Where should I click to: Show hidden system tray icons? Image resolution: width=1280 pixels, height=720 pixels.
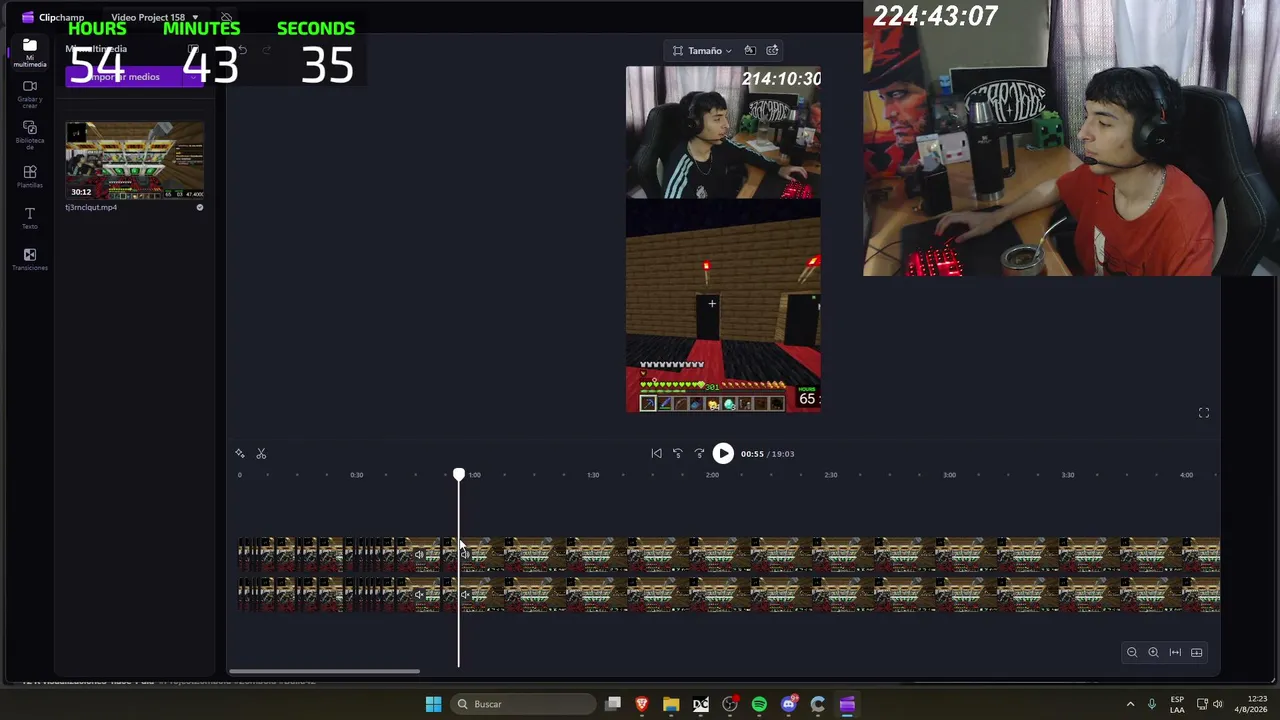tap(1130, 704)
